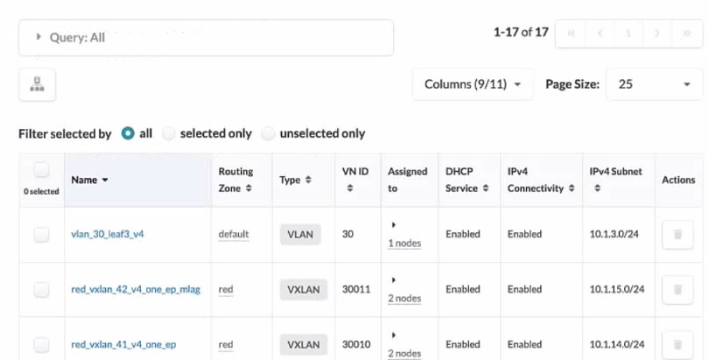Expand 1 nodes for vlan_30_leaf3_v4

coord(404,243)
